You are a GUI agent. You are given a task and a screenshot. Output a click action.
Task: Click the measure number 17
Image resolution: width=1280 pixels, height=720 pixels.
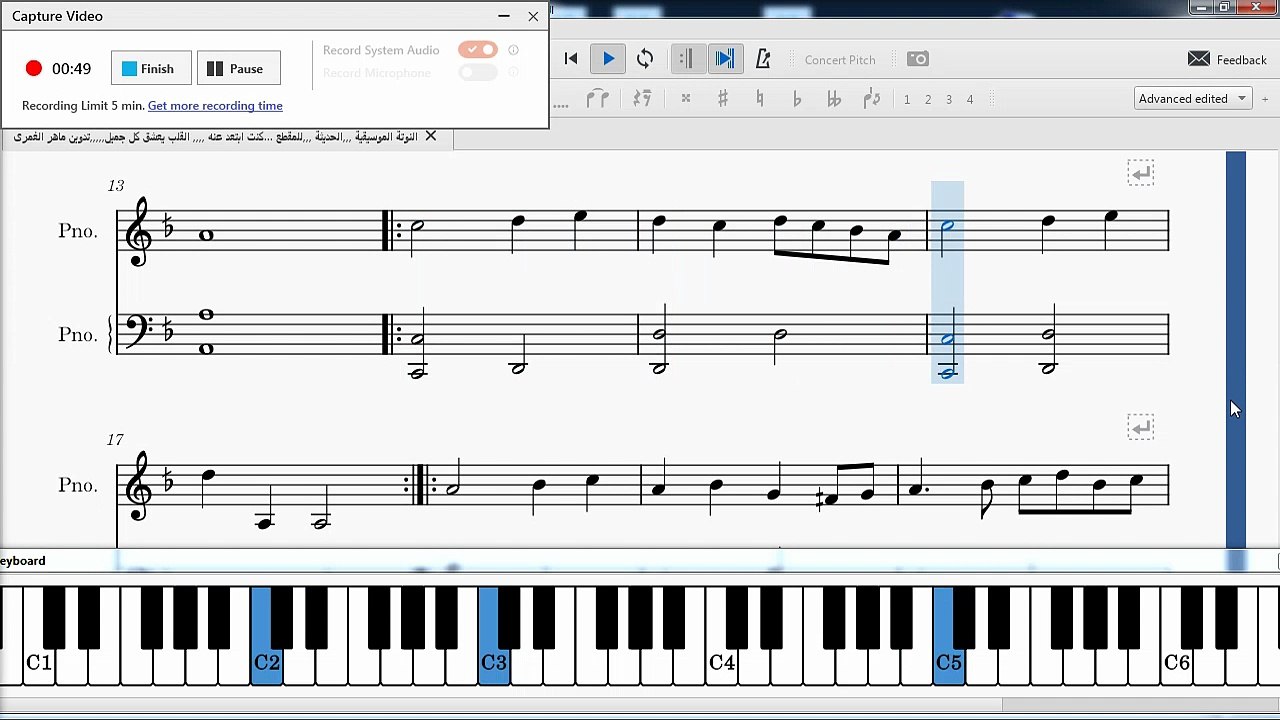[x=116, y=439]
